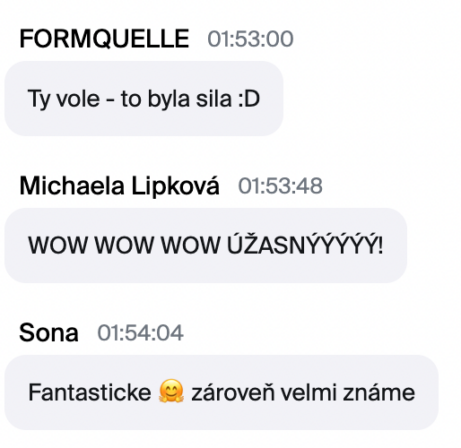The width and height of the screenshot is (461, 448).
Task: Click the Sona sender name
Action: click(49, 333)
